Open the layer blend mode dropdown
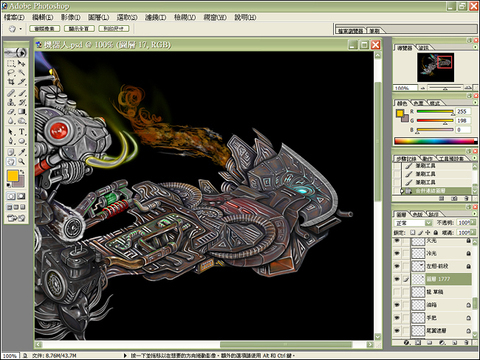Viewport: 480px width, 360px height. pos(429,223)
